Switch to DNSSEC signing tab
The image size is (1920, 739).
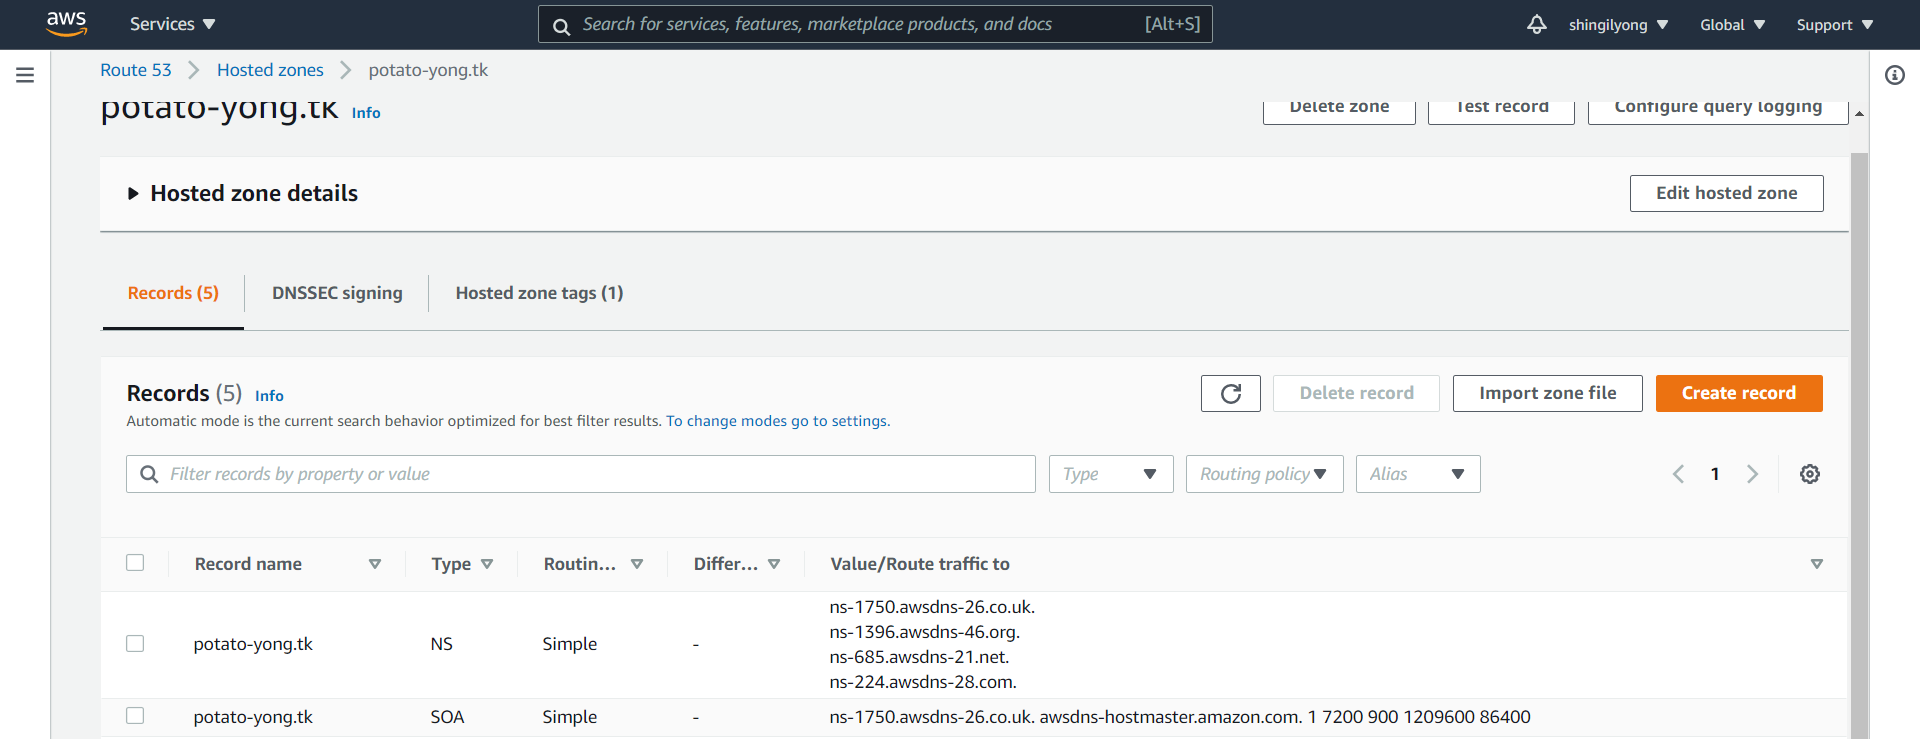pos(337,293)
